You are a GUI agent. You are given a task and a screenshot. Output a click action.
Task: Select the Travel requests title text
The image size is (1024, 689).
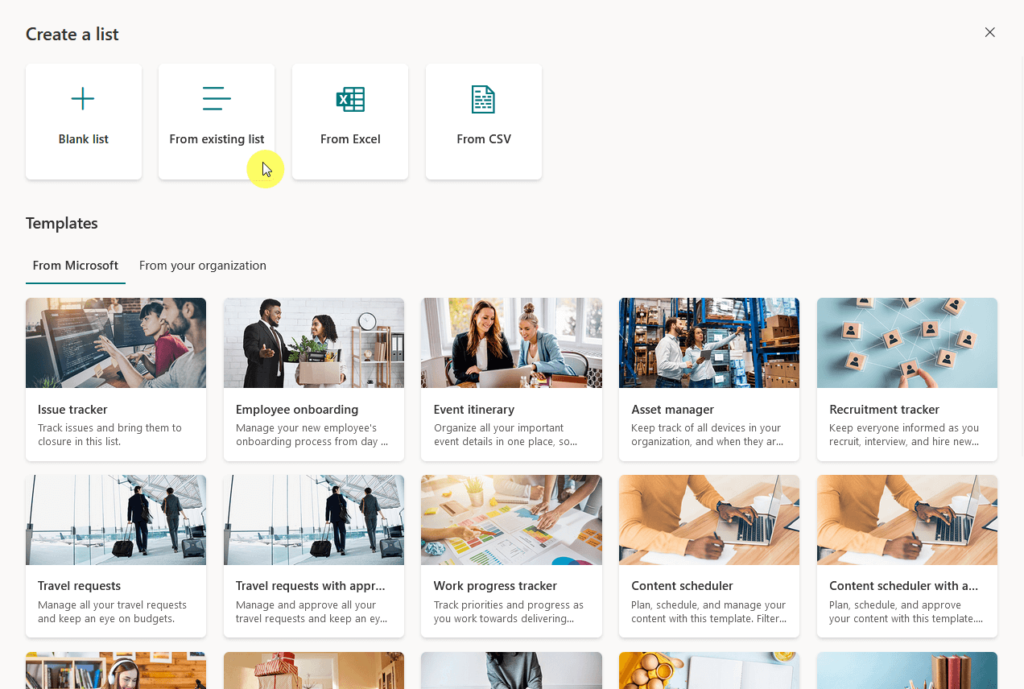click(x=79, y=586)
